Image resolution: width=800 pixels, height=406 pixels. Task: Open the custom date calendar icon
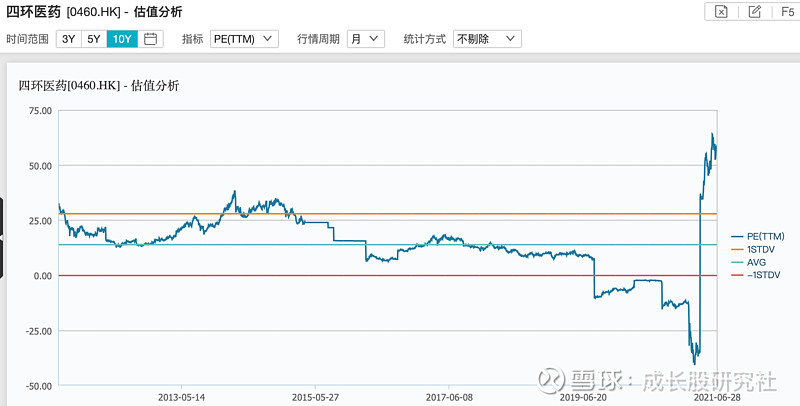pyautogui.click(x=151, y=39)
